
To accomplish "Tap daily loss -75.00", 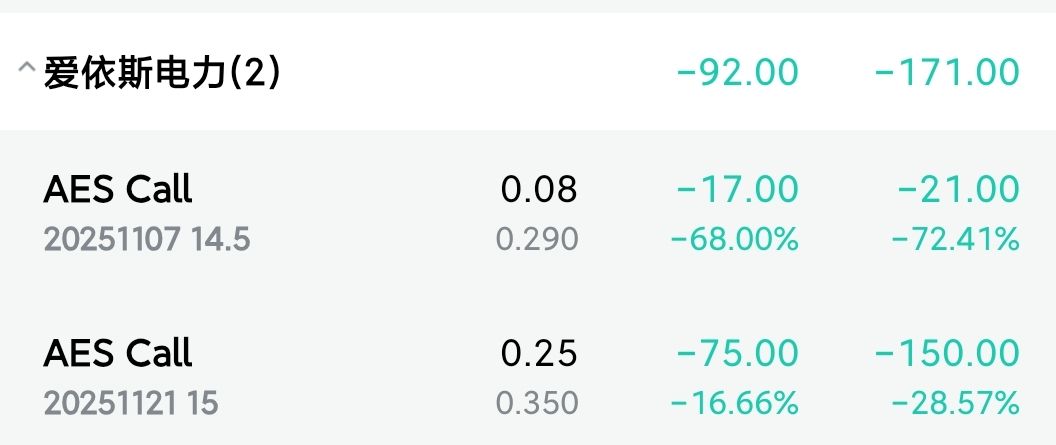I will 737,353.
